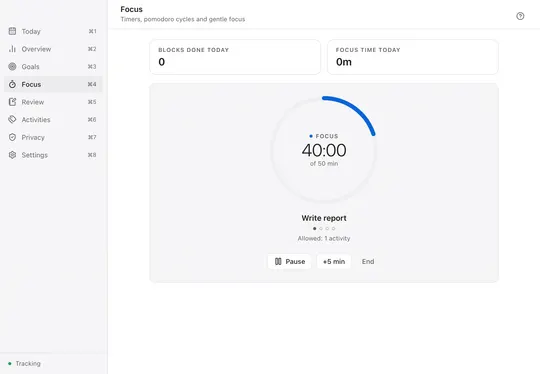
Task: Switch to the Review section
Action: point(53,102)
